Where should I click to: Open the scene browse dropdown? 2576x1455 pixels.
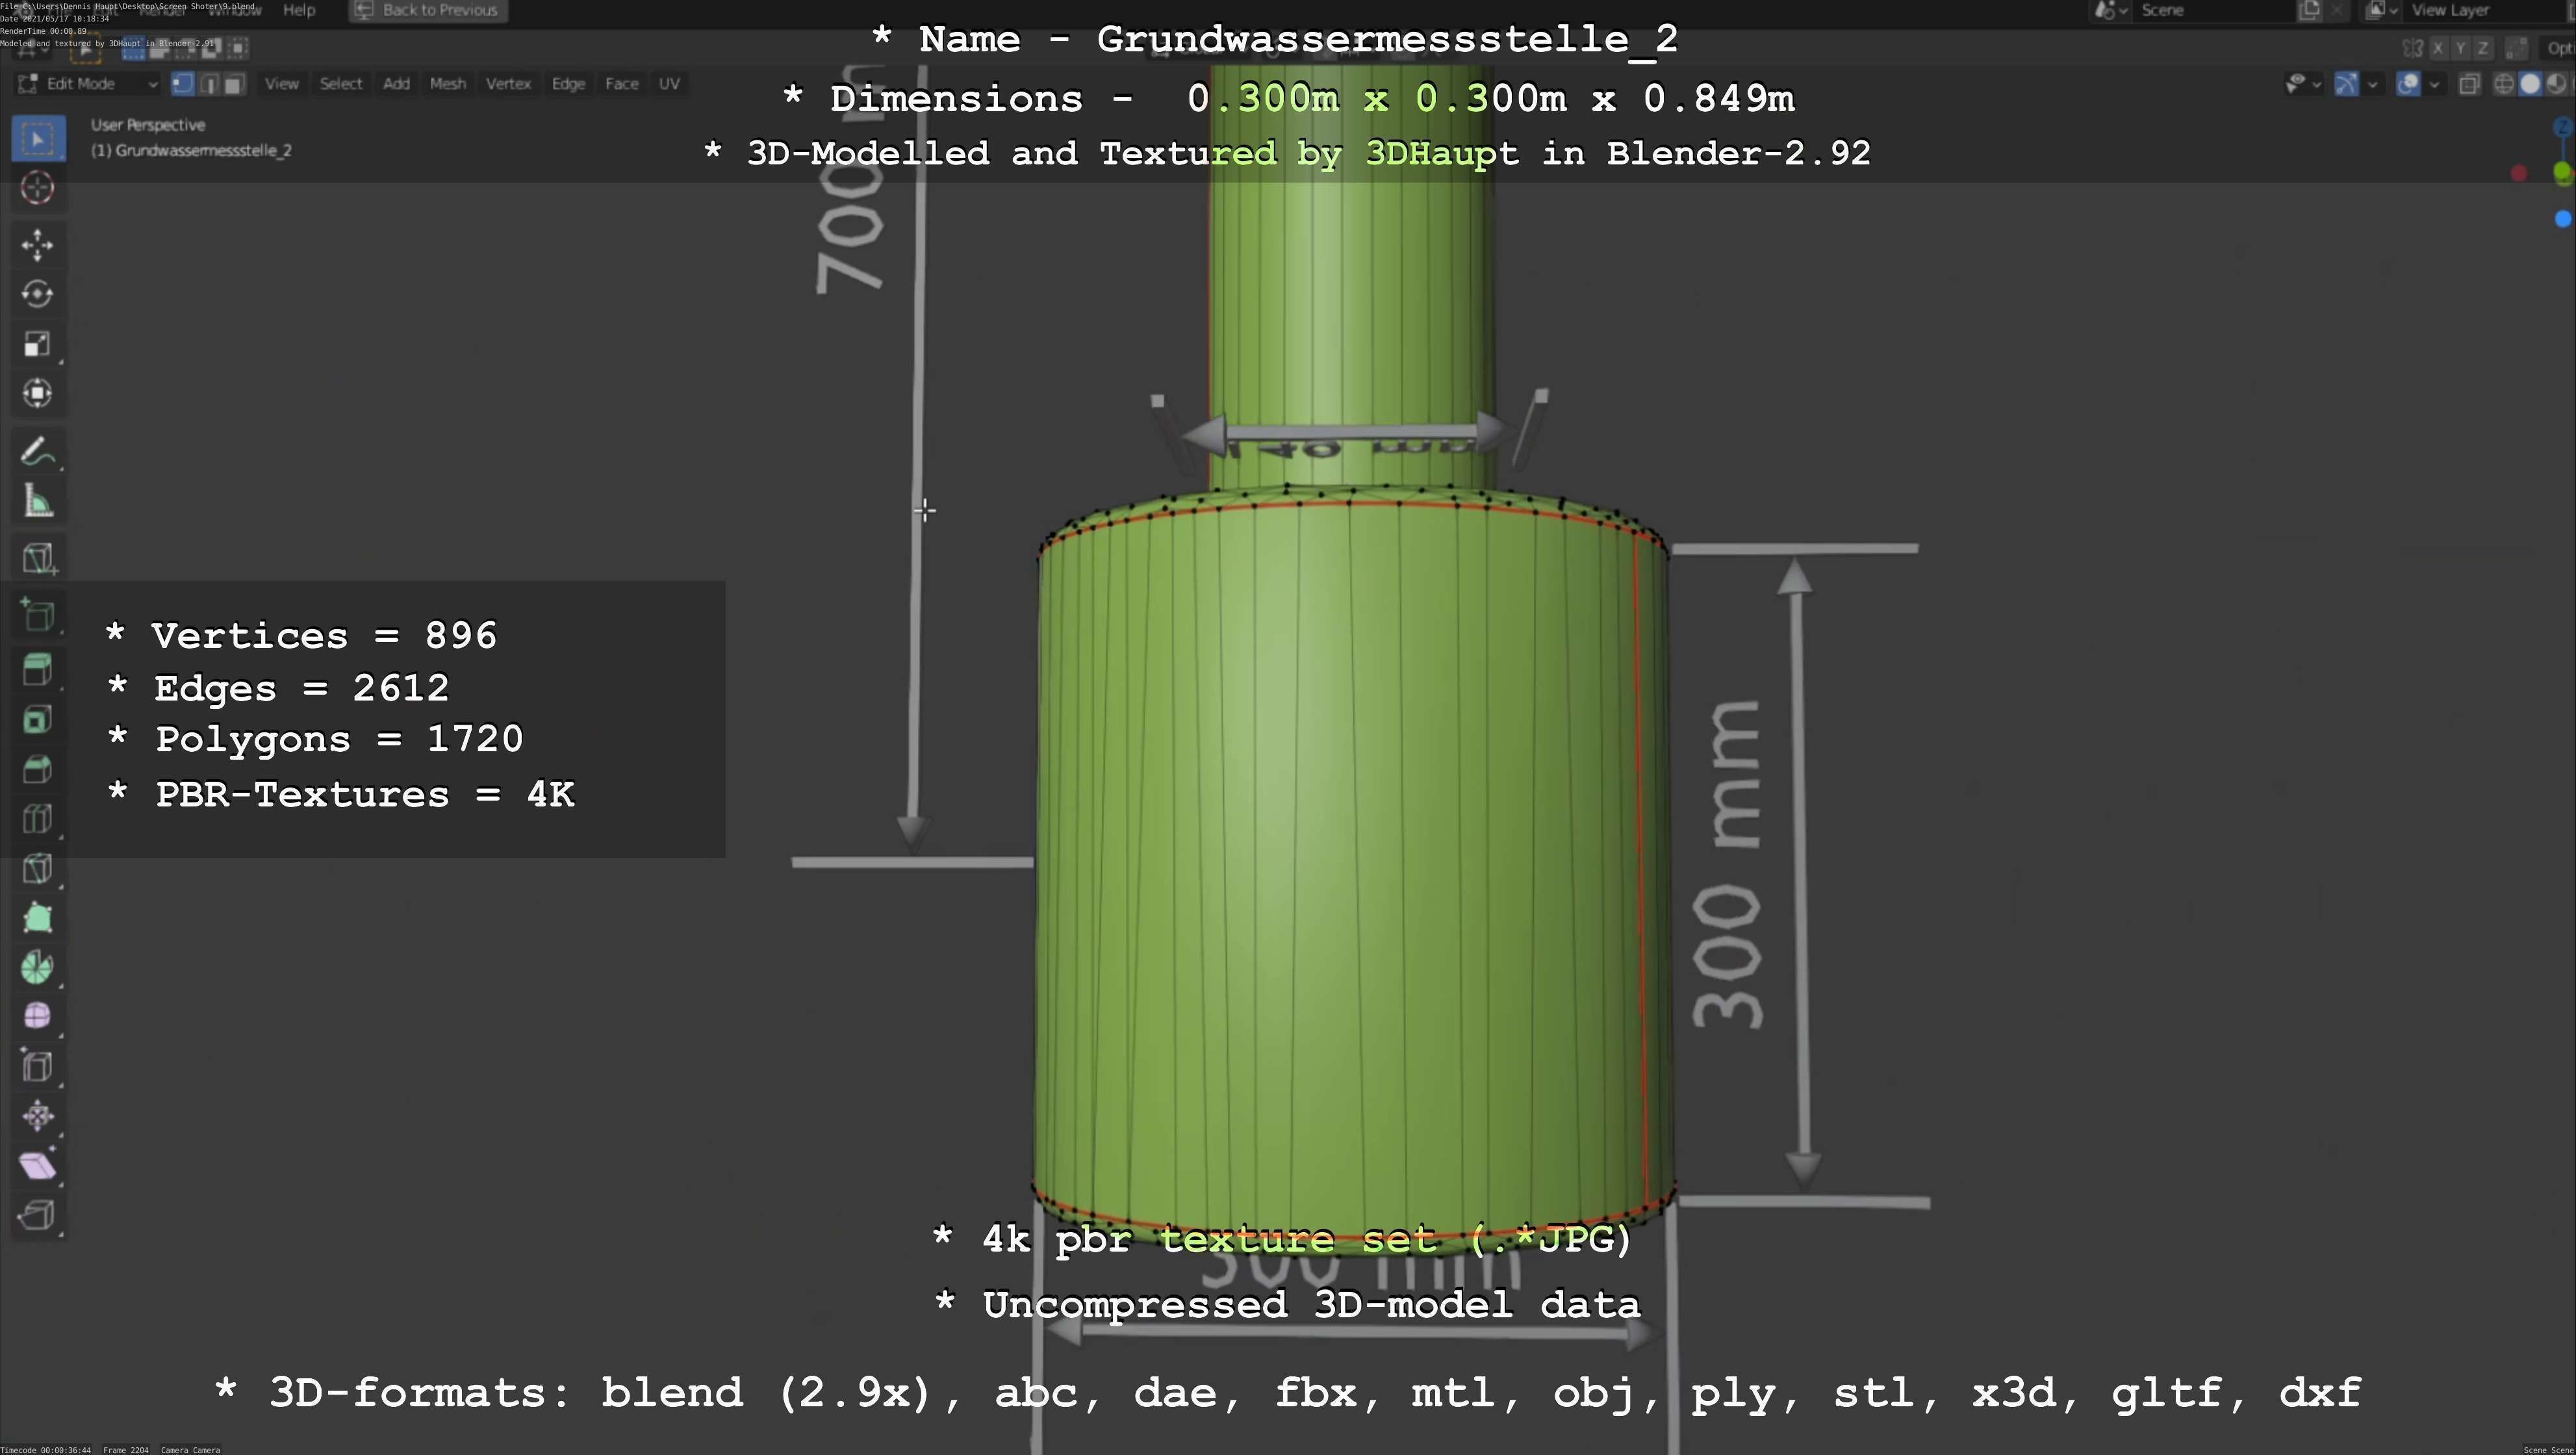click(x=2110, y=10)
